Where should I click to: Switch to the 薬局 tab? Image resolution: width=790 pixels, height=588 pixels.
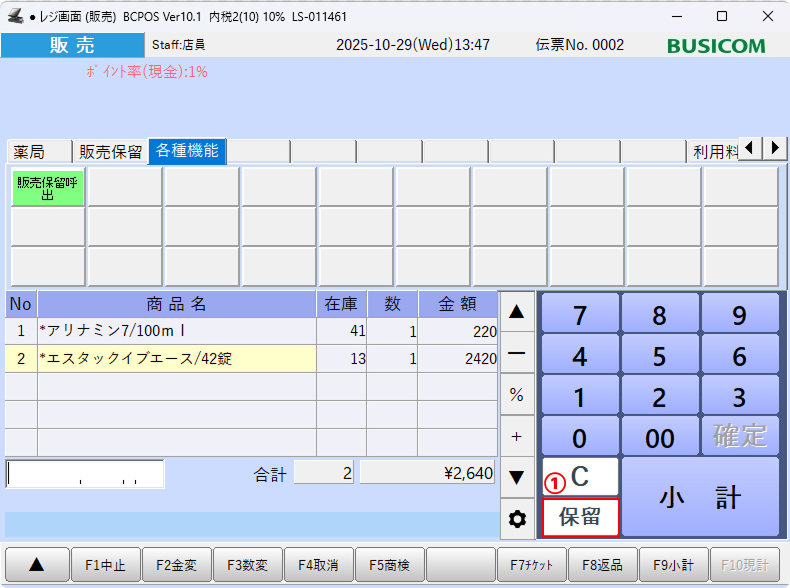pos(30,152)
